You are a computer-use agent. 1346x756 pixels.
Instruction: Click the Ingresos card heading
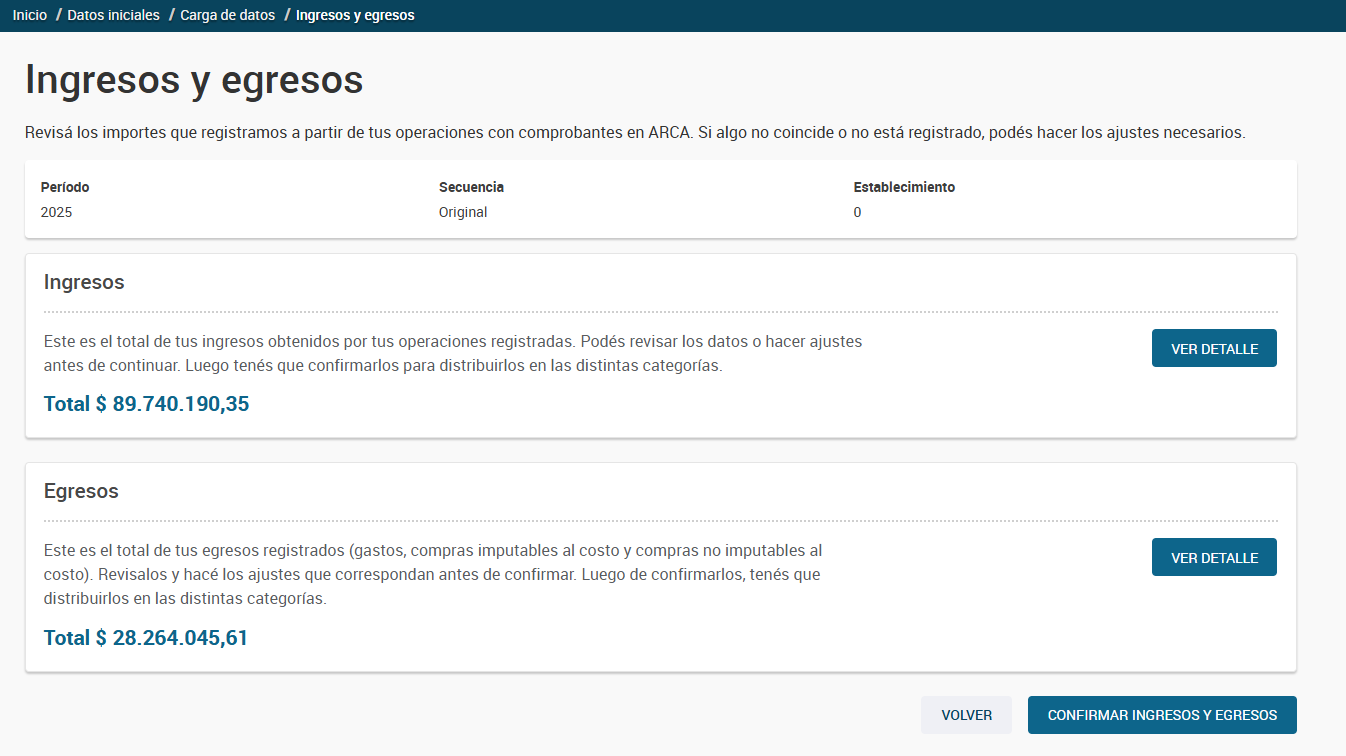(x=84, y=282)
